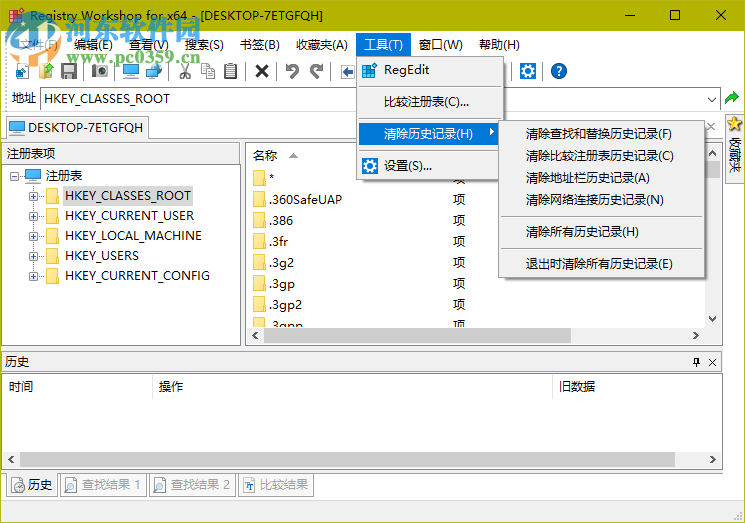Click the blue question mark help icon
The image size is (745, 523).
pos(559,71)
